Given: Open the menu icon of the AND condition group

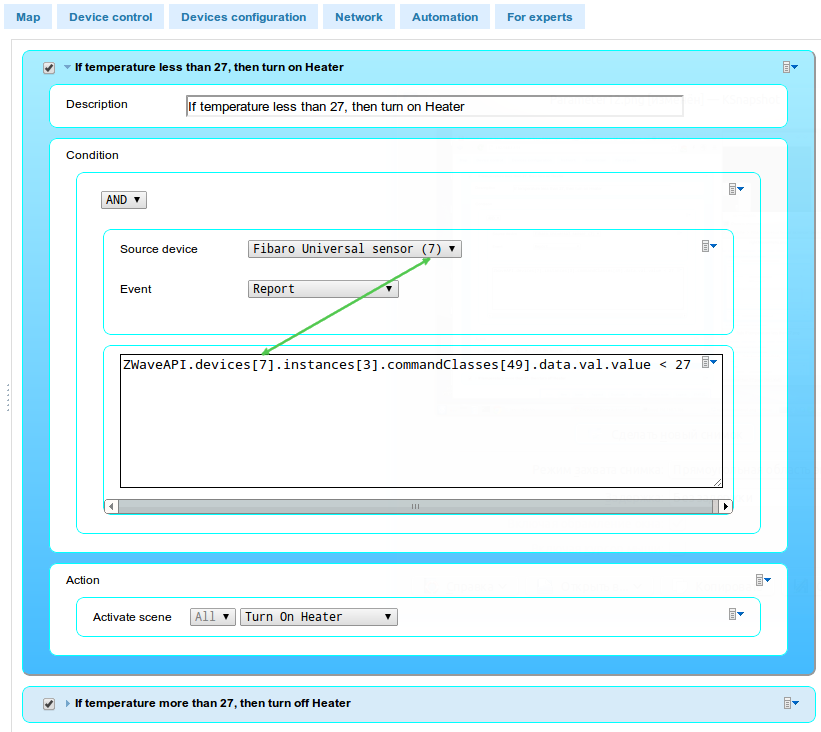Looking at the screenshot, I should (736, 189).
